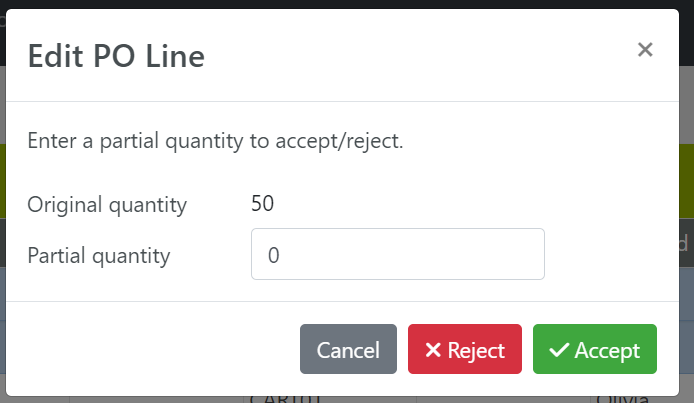This screenshot has height=403, width=694.
Task: Click the partial quantity instruction text
Action: [215, 141]
